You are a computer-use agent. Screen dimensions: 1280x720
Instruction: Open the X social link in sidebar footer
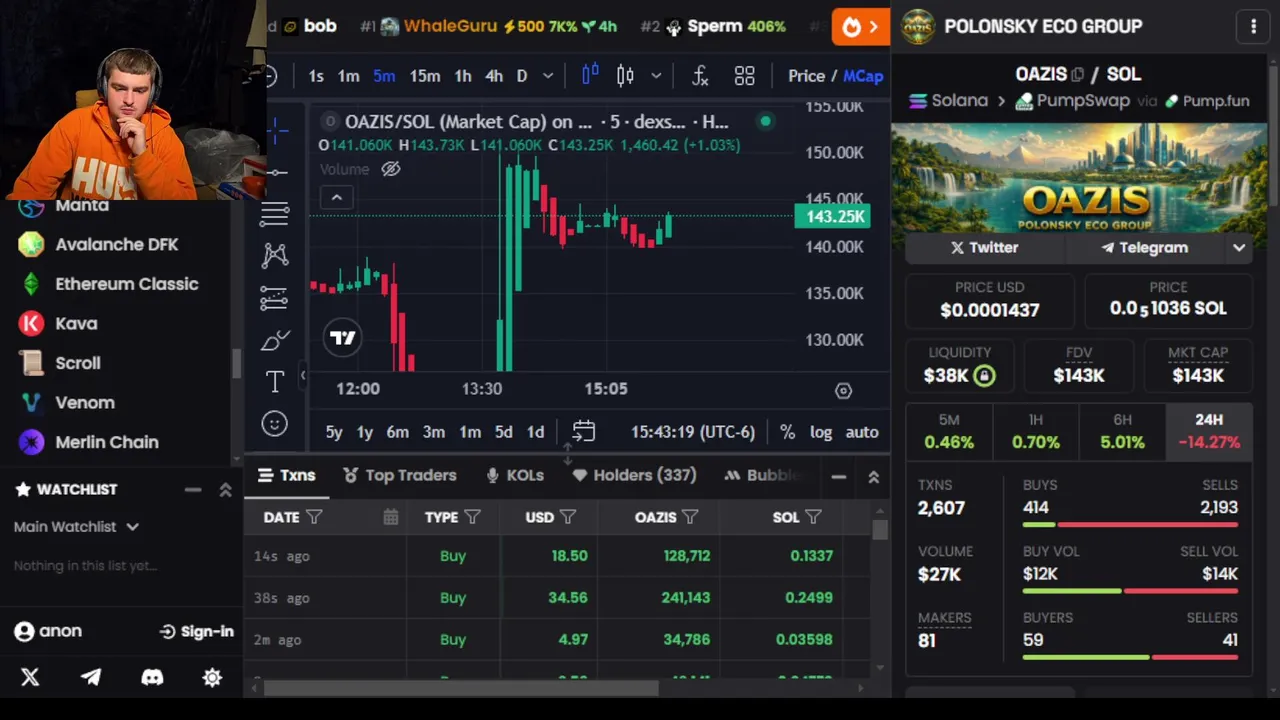(x=30, y=677)
